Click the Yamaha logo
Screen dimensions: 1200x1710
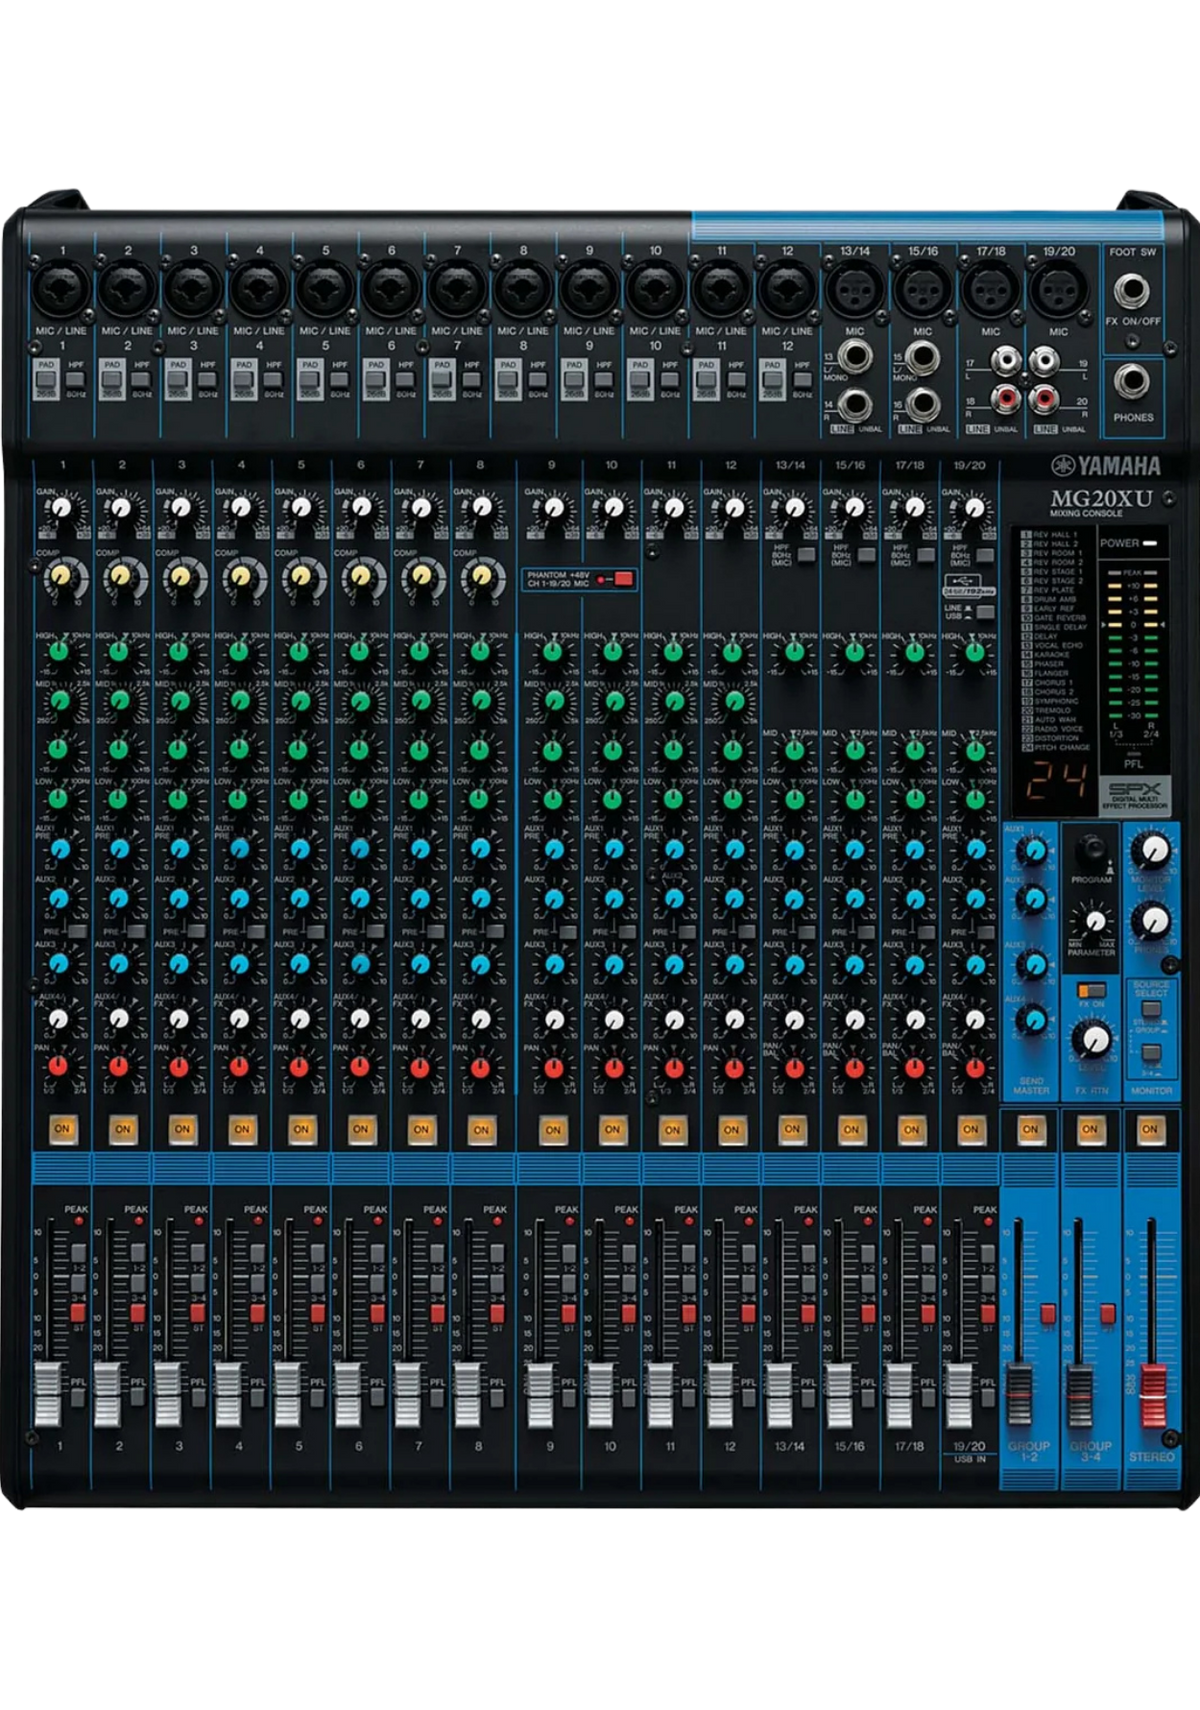click(1106, 465)
